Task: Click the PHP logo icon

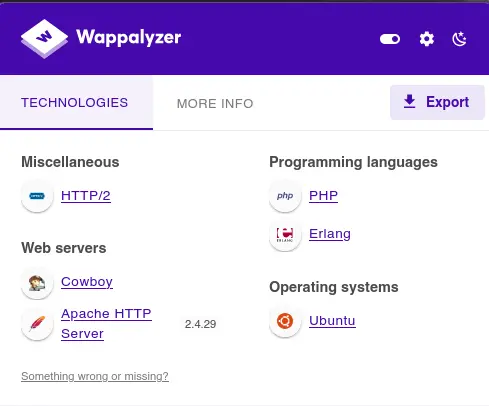Action: coord(285,196)
